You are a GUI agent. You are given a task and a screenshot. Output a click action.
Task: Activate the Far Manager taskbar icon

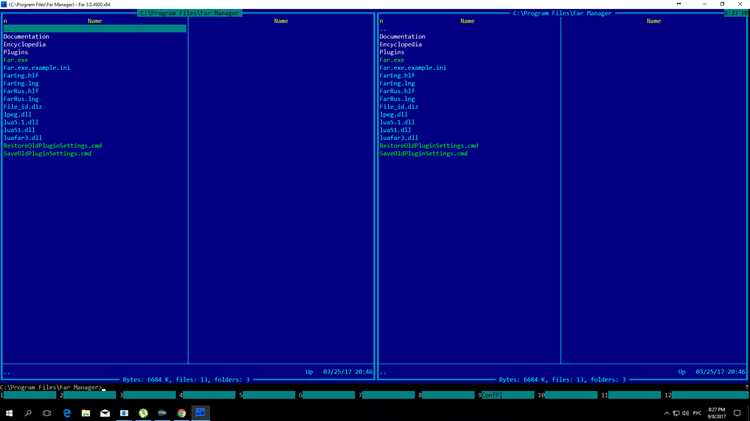(200, 412)
